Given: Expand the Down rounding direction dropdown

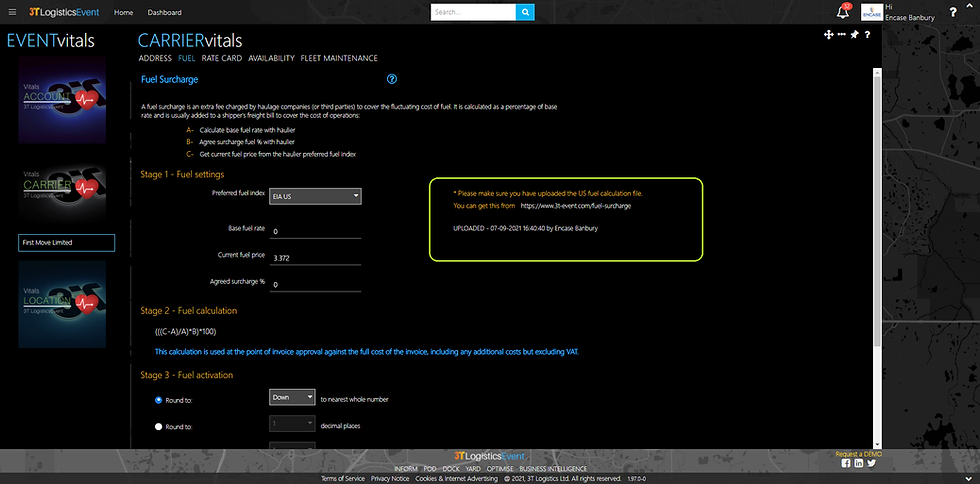Looking at the screenshot, I should [292, 397].
